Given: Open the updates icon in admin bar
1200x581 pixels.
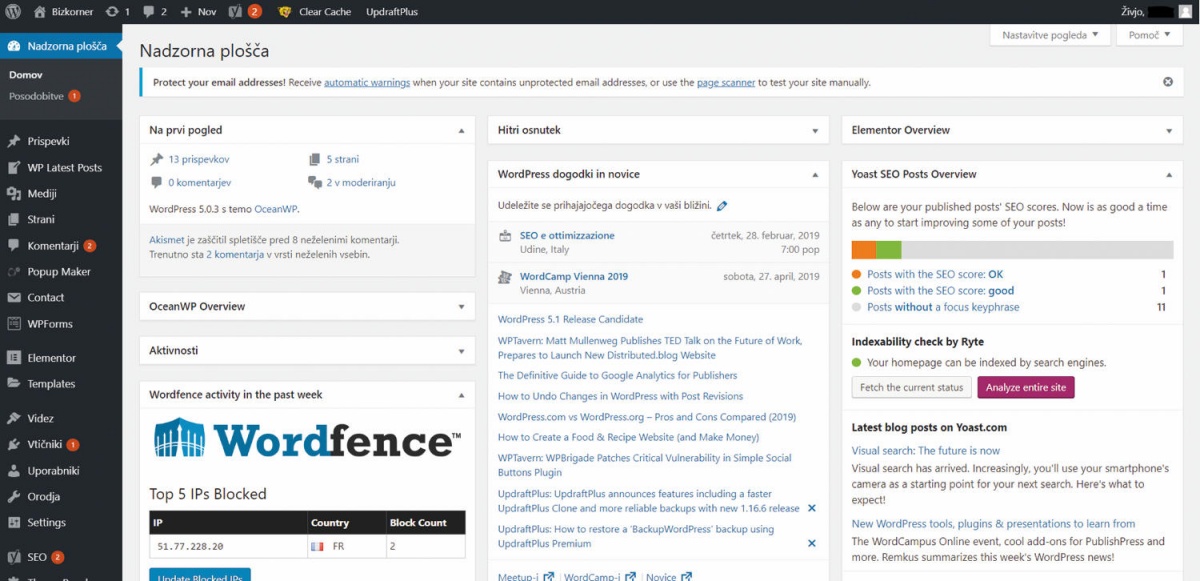Looking at the screenshot, I should 111,12.
